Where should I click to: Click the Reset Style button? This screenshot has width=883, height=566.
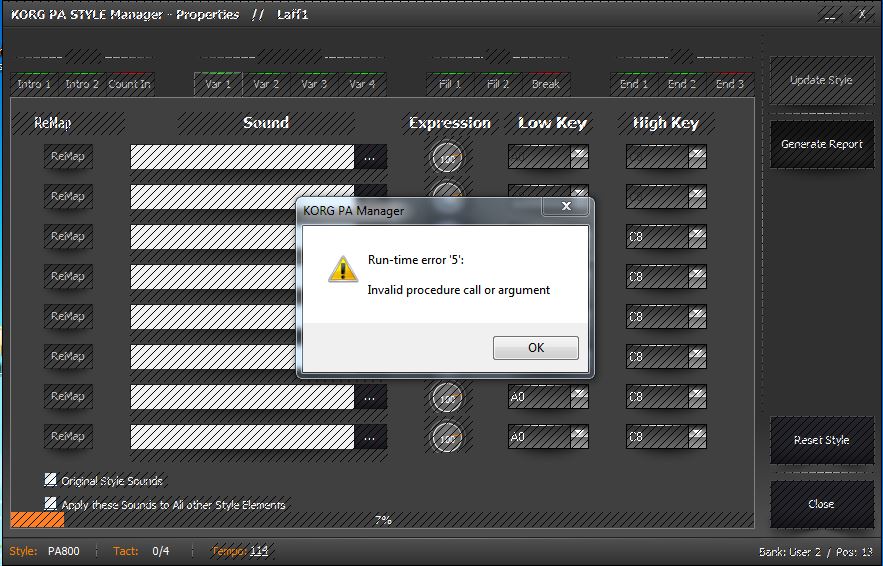(821, 440)
